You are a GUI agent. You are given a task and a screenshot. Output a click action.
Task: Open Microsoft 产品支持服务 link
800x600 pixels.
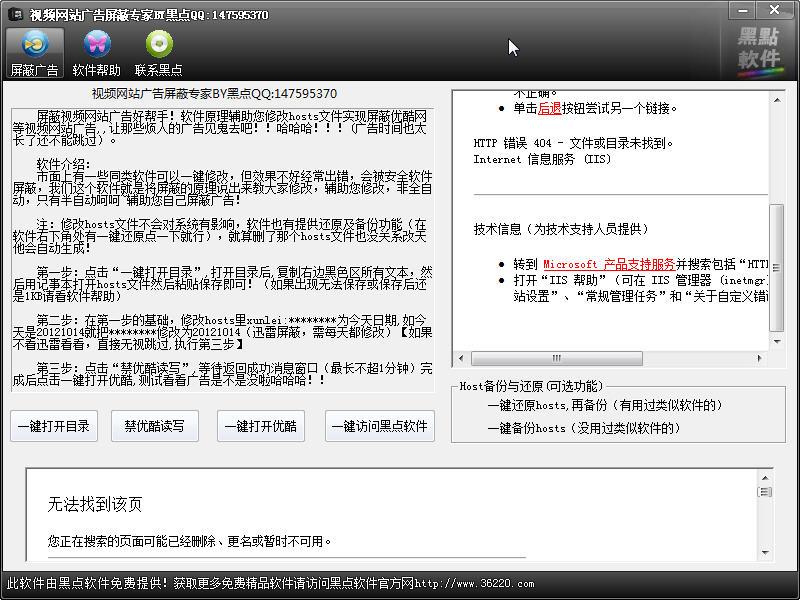point(609,264)
